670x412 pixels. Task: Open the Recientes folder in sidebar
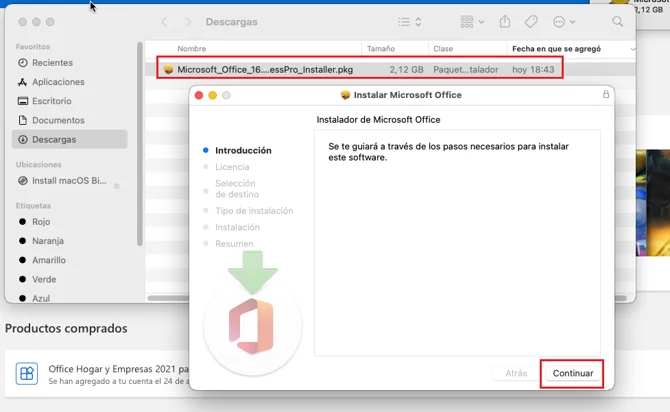tap(51, 63)
